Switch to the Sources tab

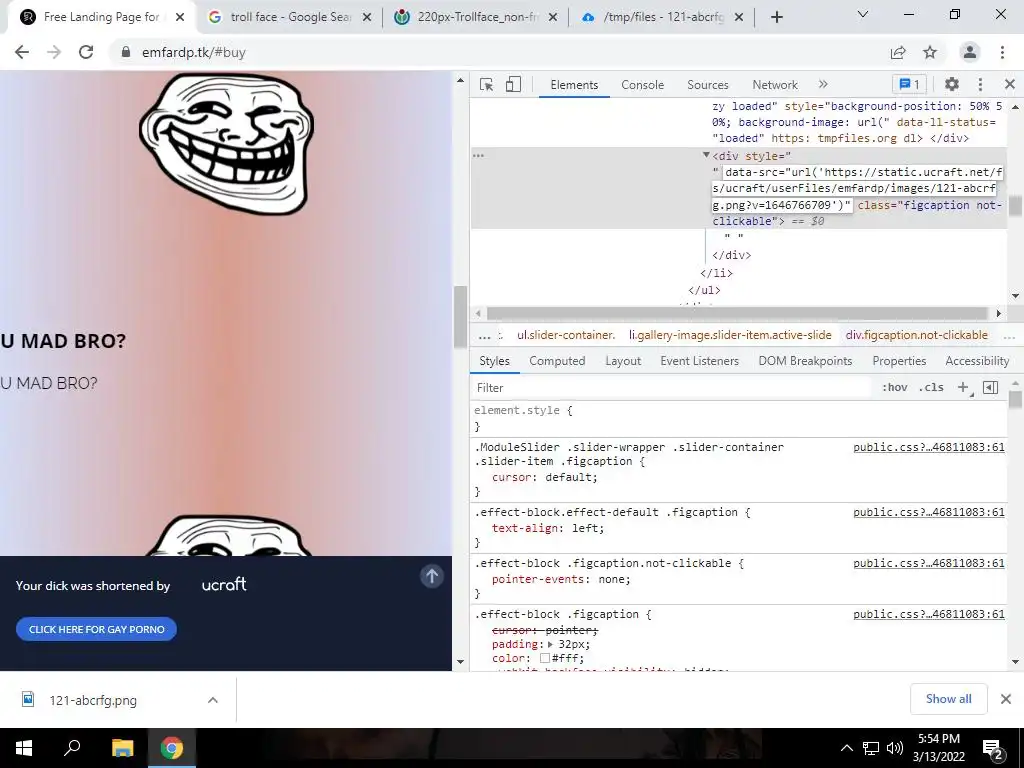(x=707, y=85)
